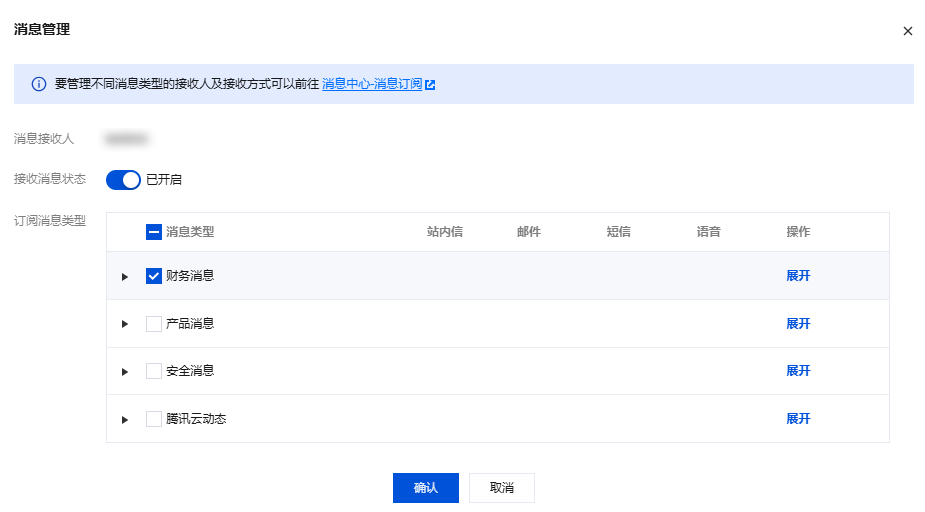
Task: Uncheck the 财务消息 checkbox
Action: [x=154, y=276]
